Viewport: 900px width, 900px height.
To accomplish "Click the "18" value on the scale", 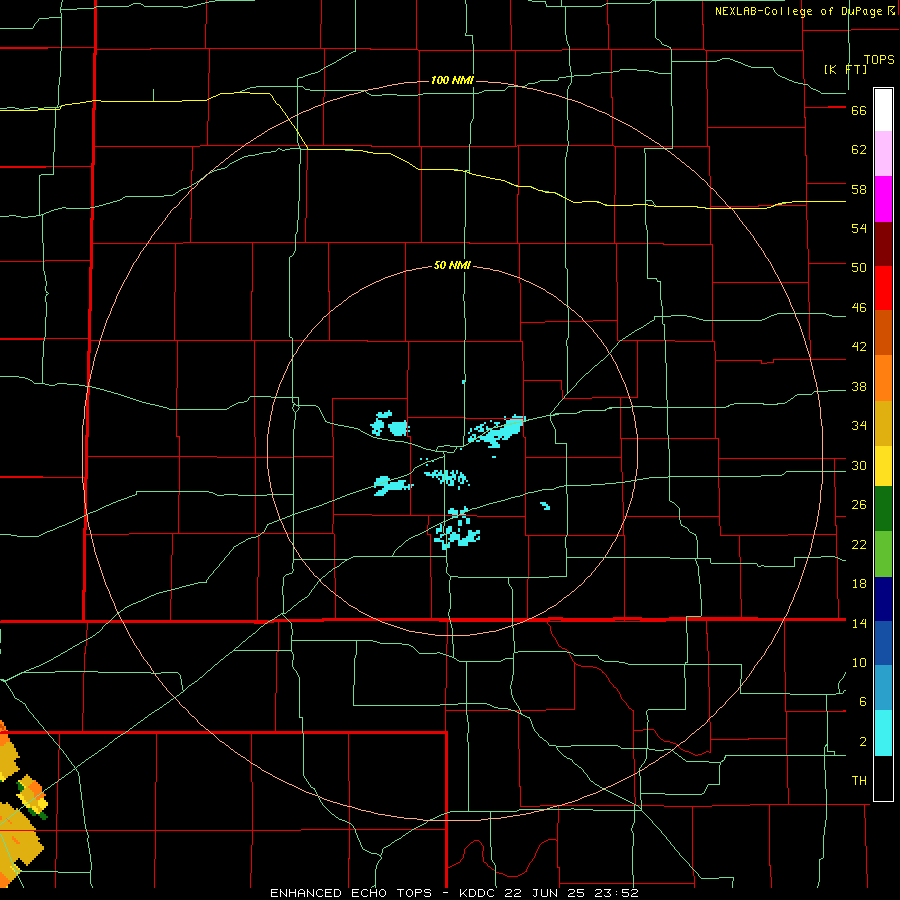I will point(859,584).
